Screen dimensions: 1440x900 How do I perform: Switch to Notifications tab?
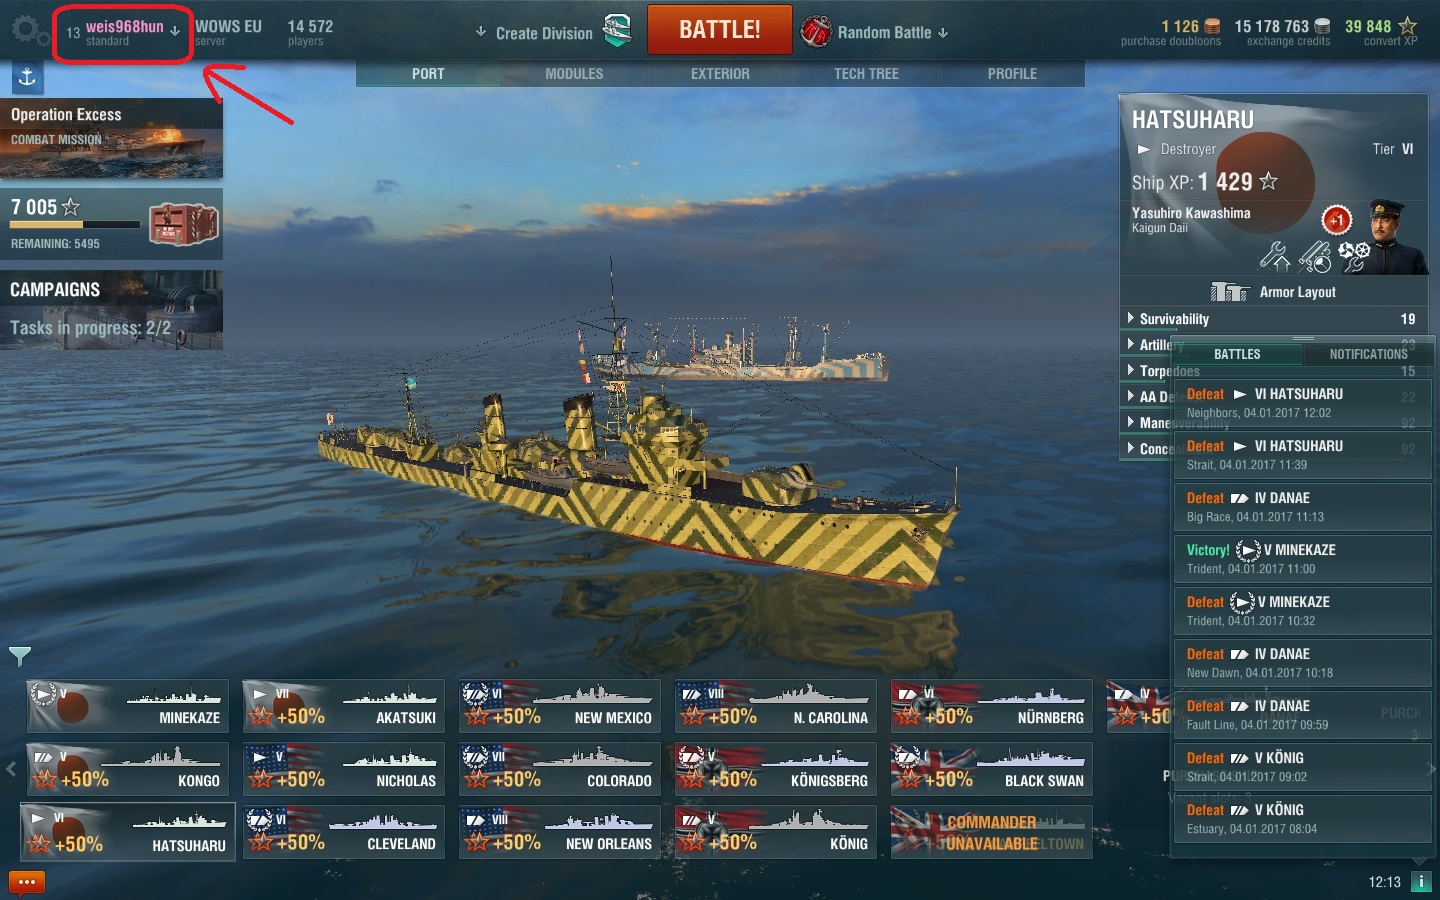click(1368, 354)
